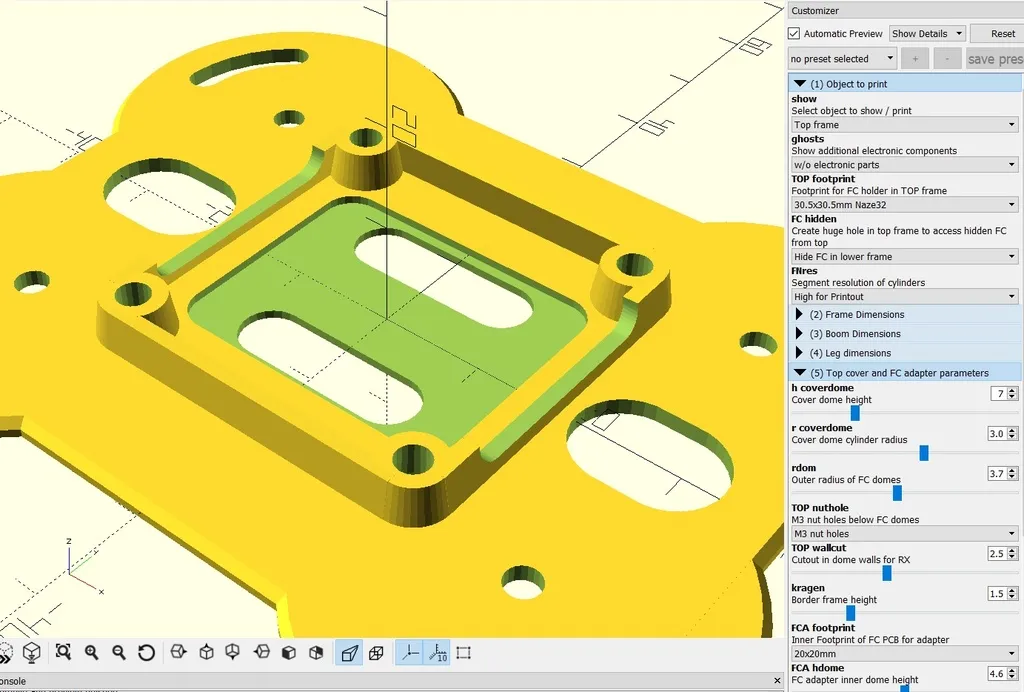
Task: Switch to Top view with the cube icon
Action: pyautogui.click(x=206, y=653)
